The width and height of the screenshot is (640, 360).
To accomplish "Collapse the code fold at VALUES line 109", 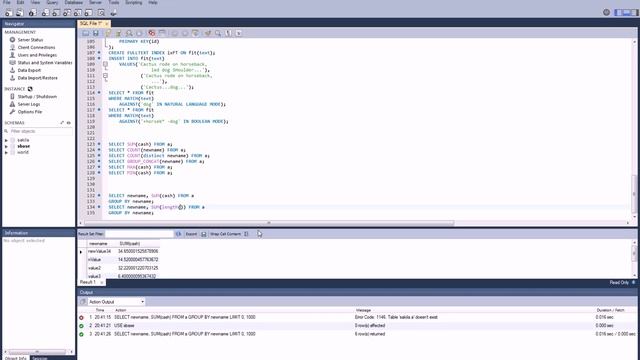I will point(105,64).
